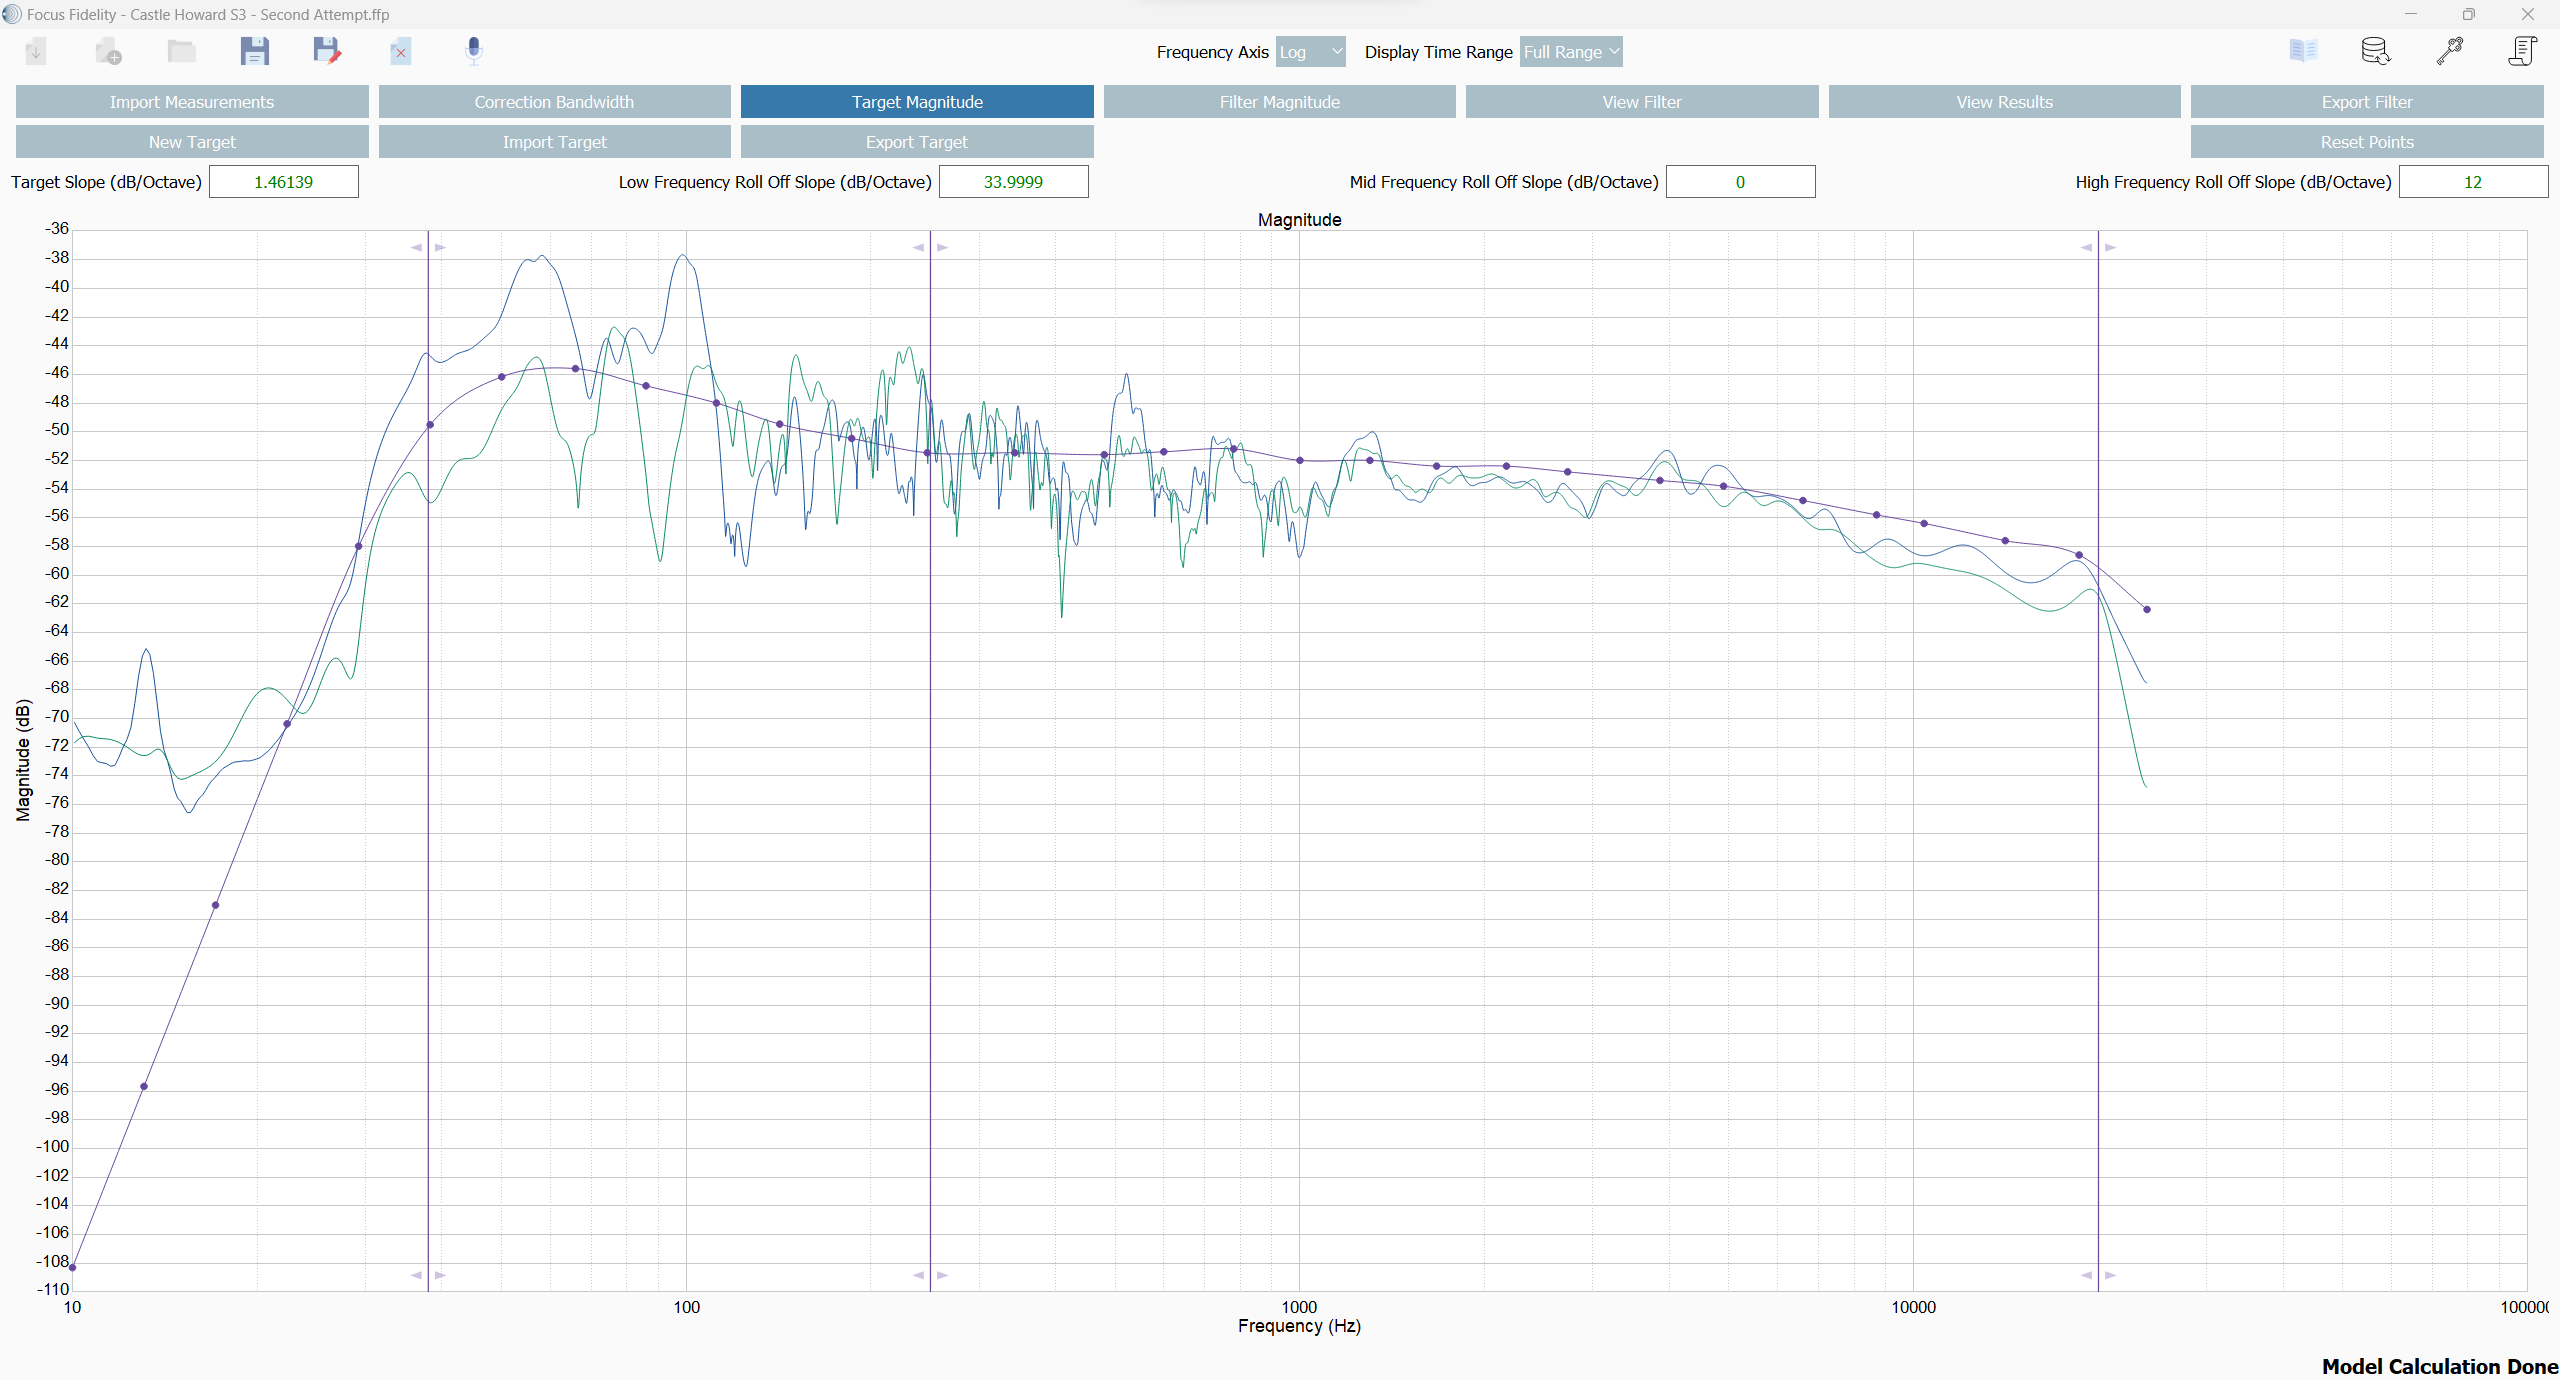This screenshot has width=2560, height=1380.
Task: Click the database sync icon
Action: click(x=2376, y=51)
